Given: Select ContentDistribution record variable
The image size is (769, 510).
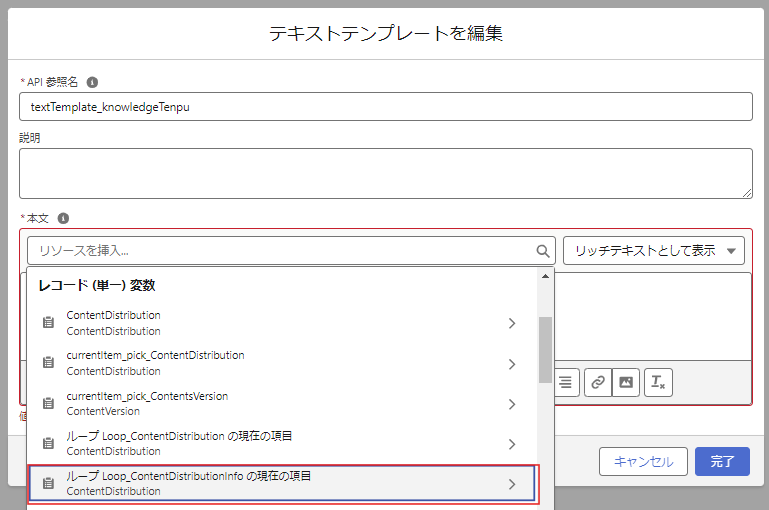Looking at the screenshot, I should (282, 323).
